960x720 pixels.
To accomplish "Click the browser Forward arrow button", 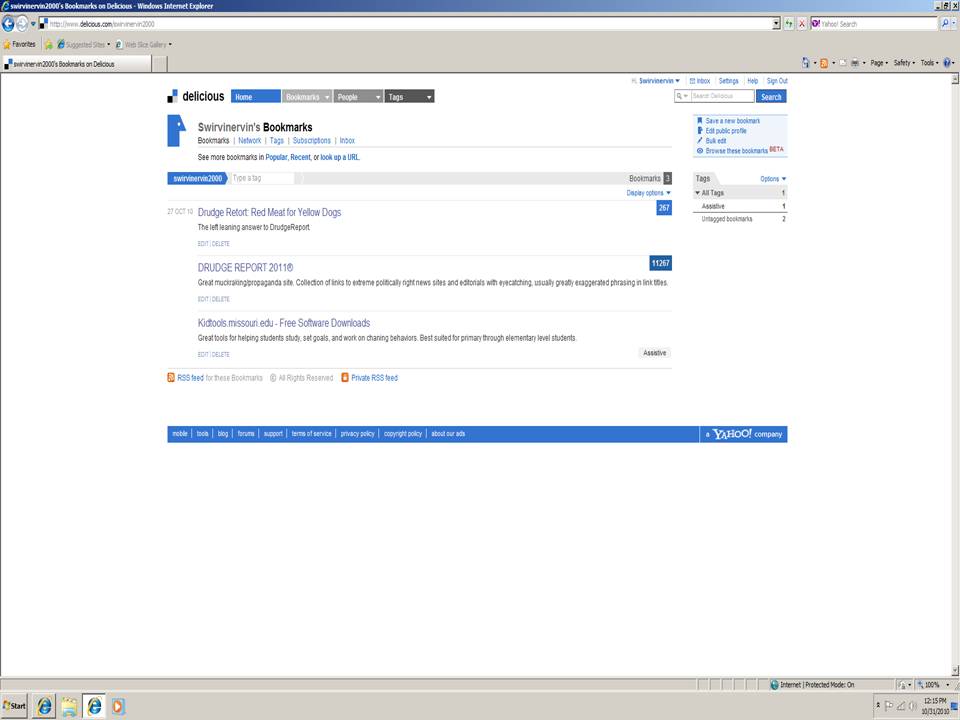I will click(22, 24).
